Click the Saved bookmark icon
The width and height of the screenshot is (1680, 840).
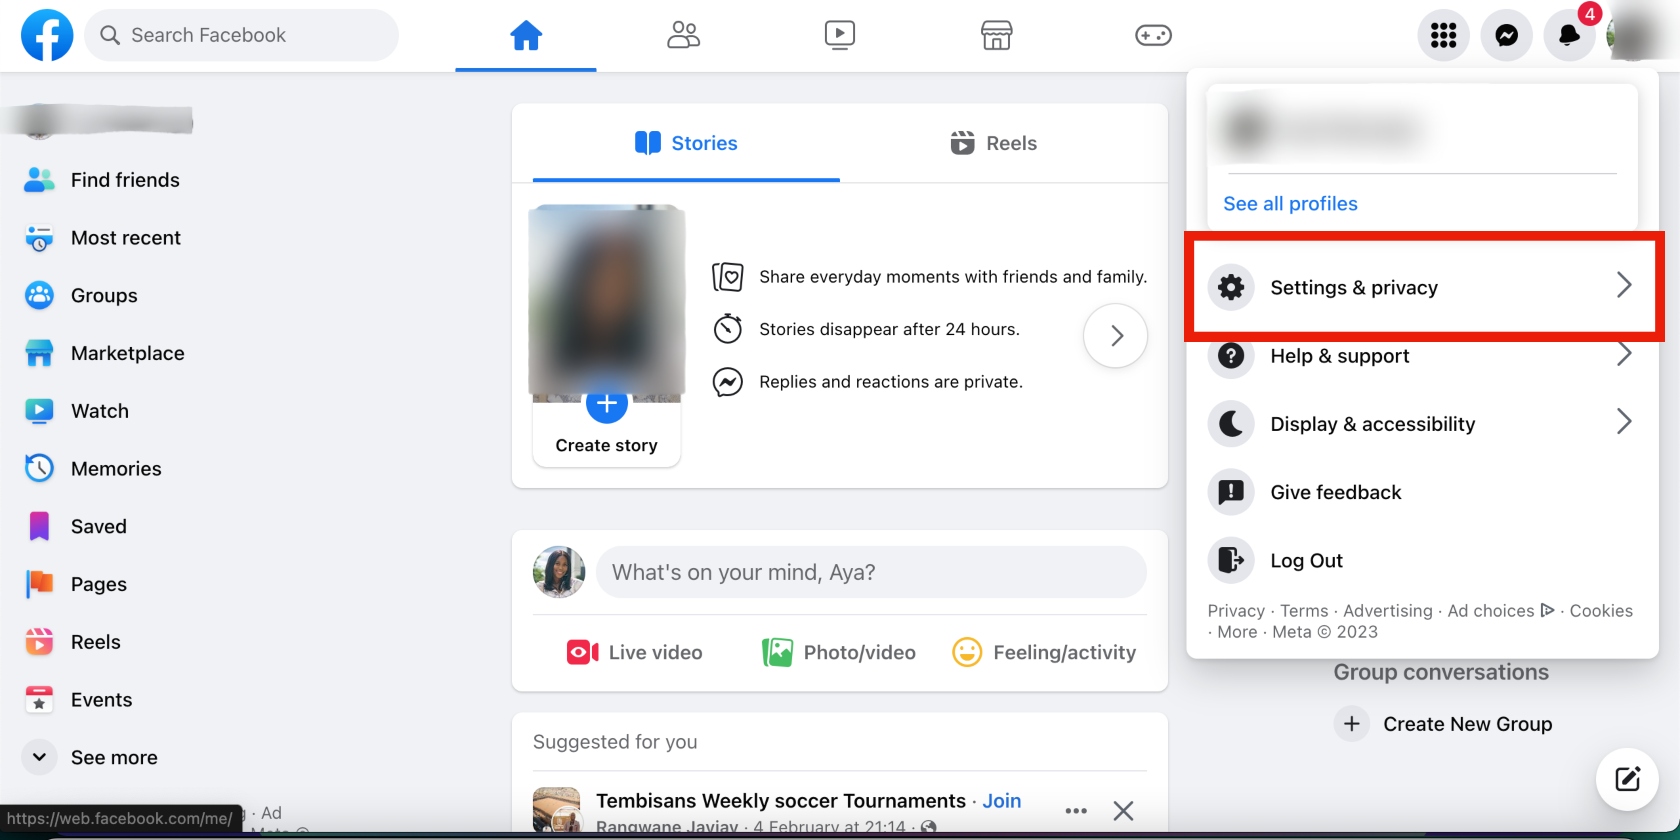39,526
